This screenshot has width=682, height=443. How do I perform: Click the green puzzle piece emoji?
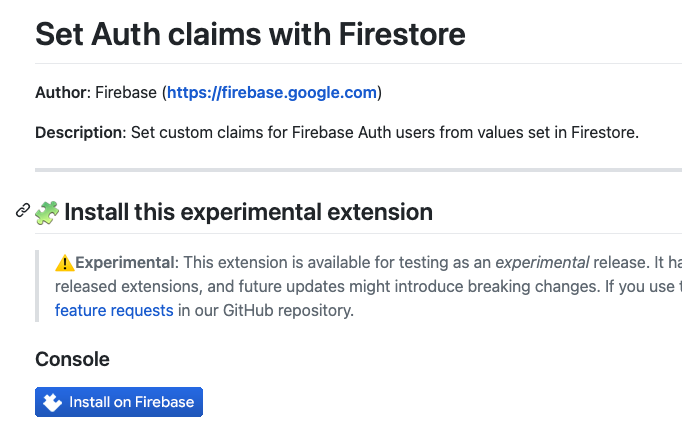pyautogui.click(x=47, y=212)
